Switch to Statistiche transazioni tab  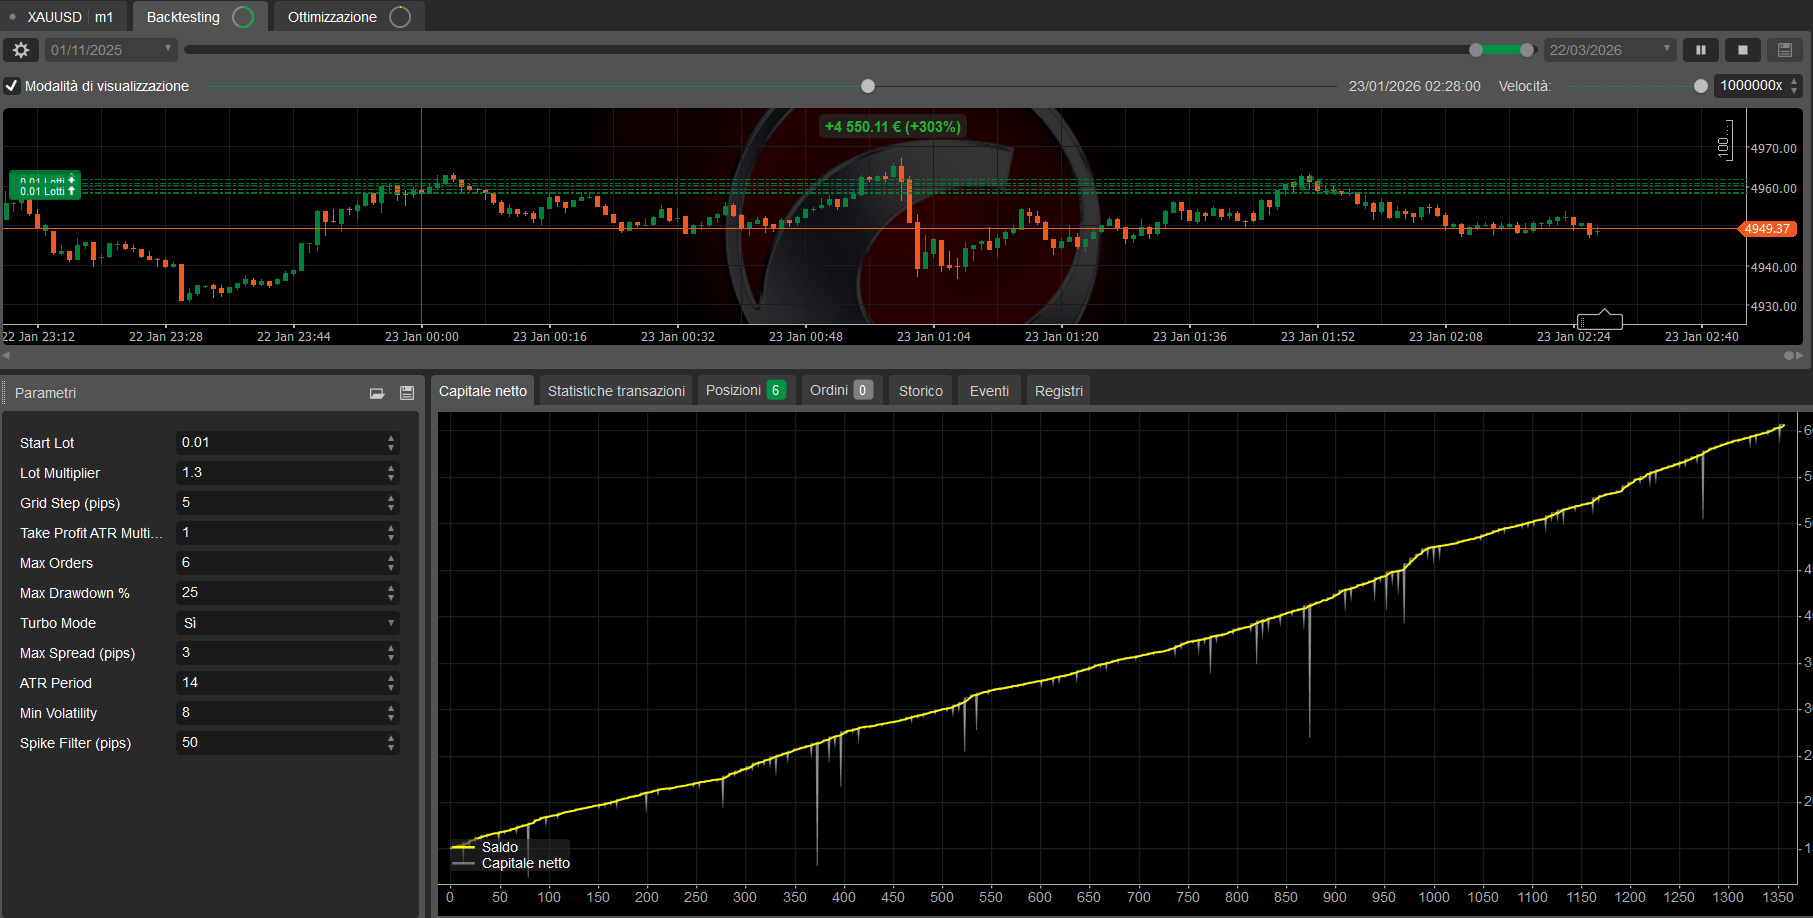pyautogui.click(x=616, y=391)
